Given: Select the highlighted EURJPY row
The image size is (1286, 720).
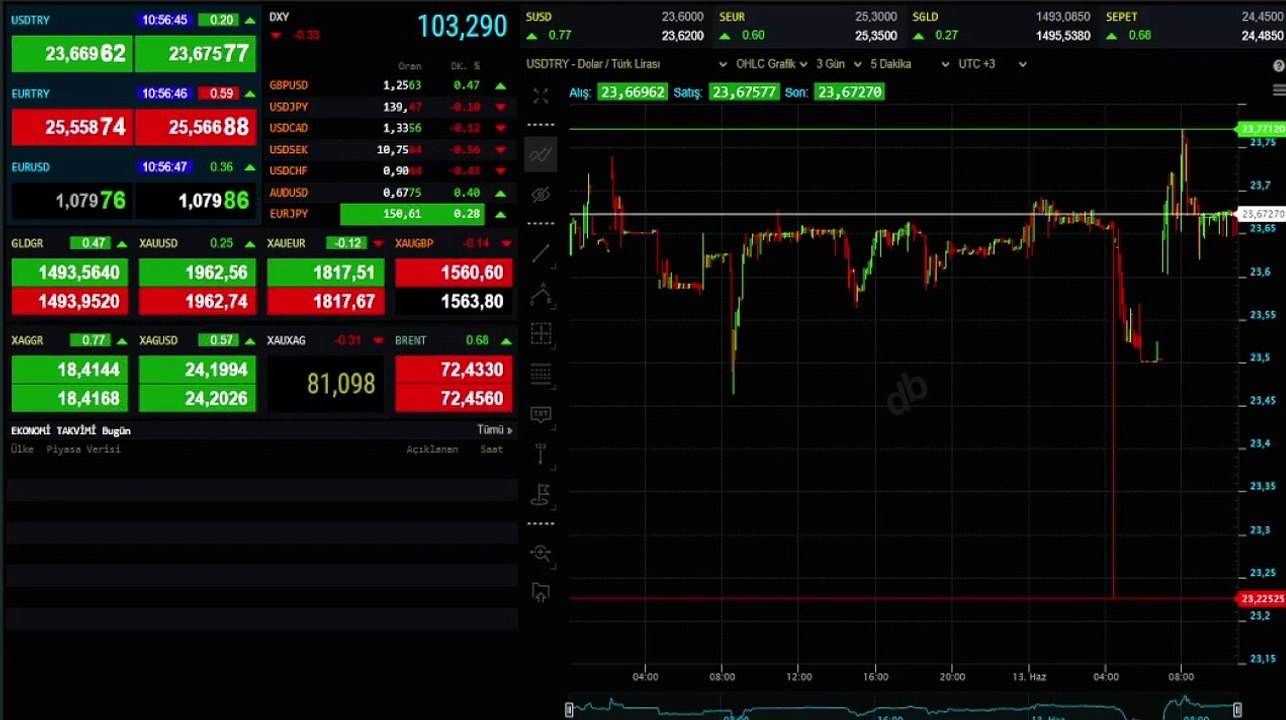Looking at the screenshot, I should (x=388, y=214).
